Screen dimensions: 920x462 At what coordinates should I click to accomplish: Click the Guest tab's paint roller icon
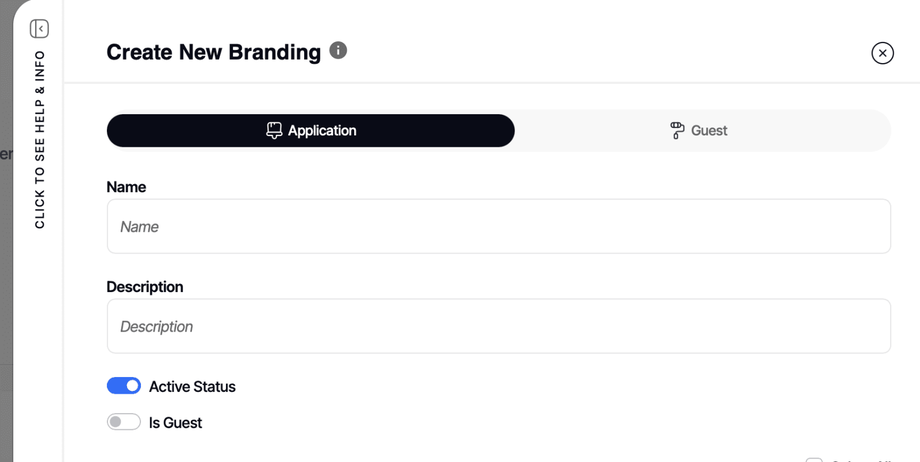[x=677, y=131]
